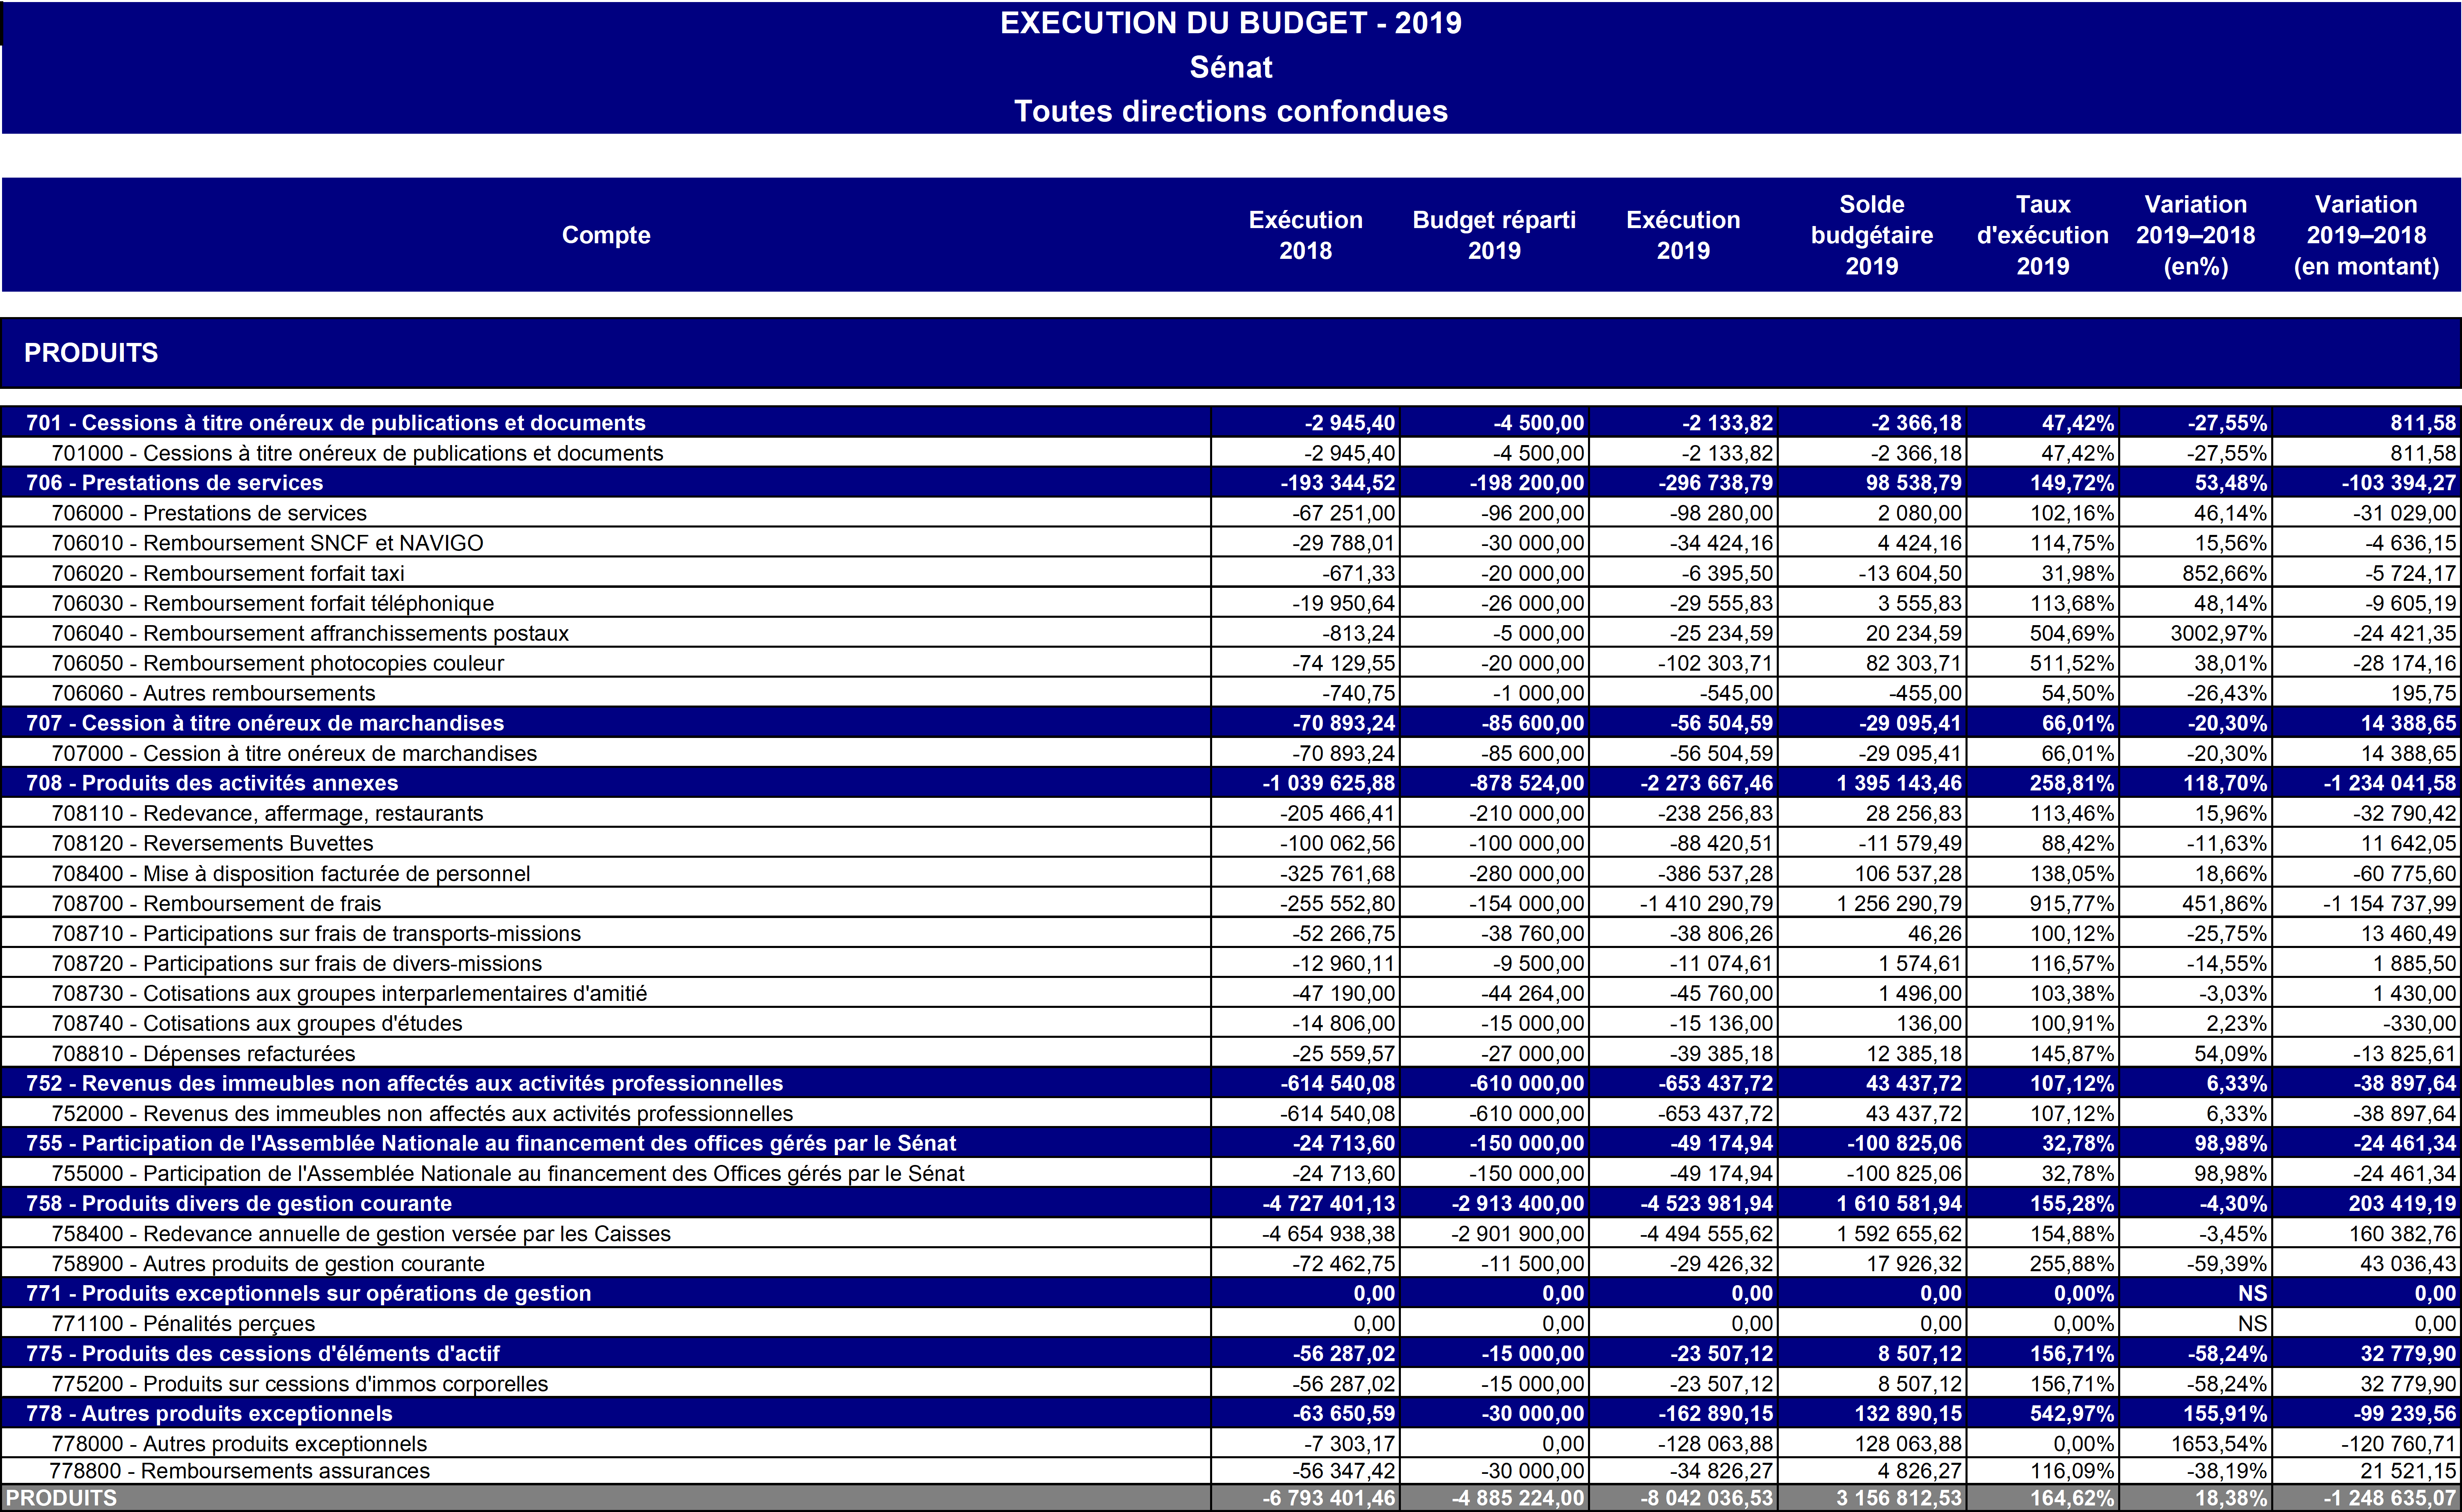The height and width of the screenshot is (1512, 2462).
Task: Select '706040 - Remboursement affranchissements postaux' row
Action: point(310,633)
